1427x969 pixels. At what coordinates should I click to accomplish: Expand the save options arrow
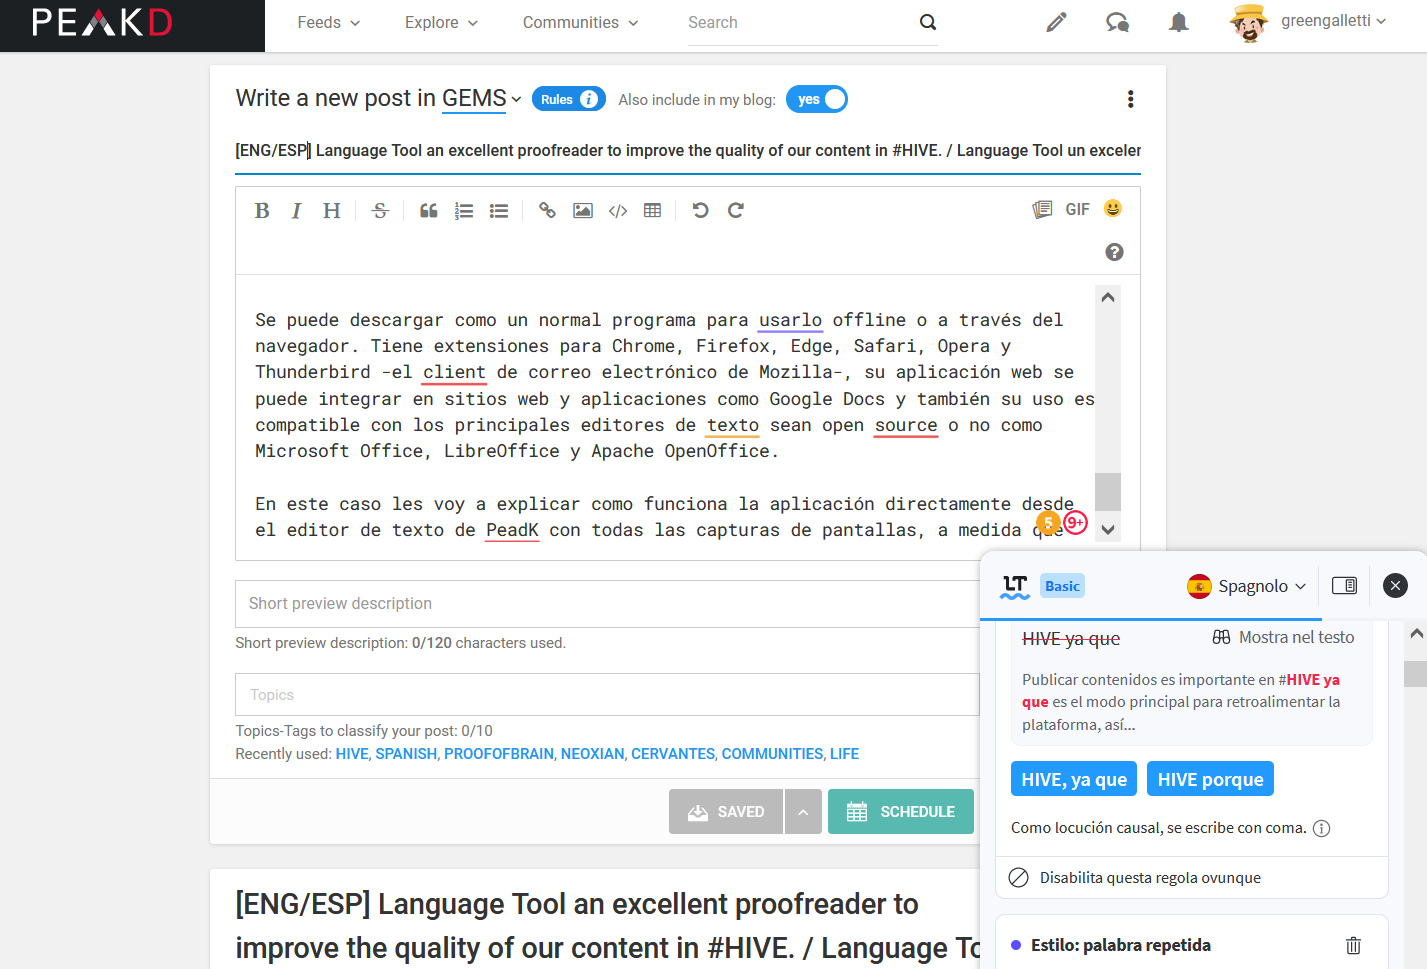tap(803, 812)
